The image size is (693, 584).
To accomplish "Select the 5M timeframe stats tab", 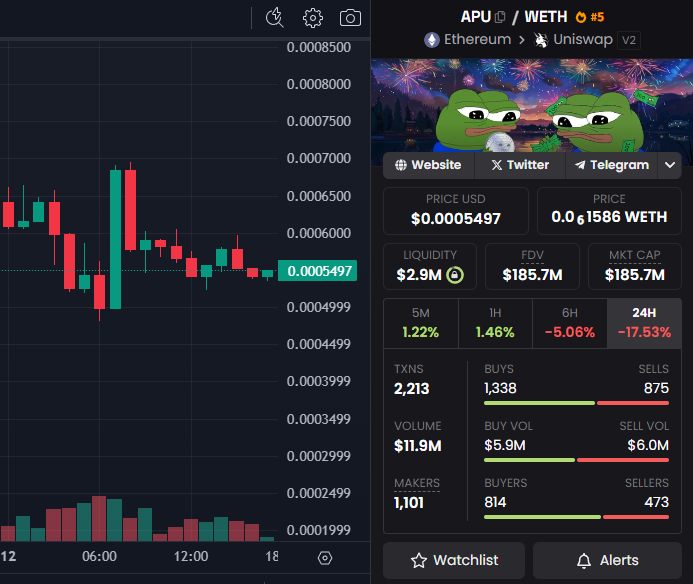I will coord(421,323).
